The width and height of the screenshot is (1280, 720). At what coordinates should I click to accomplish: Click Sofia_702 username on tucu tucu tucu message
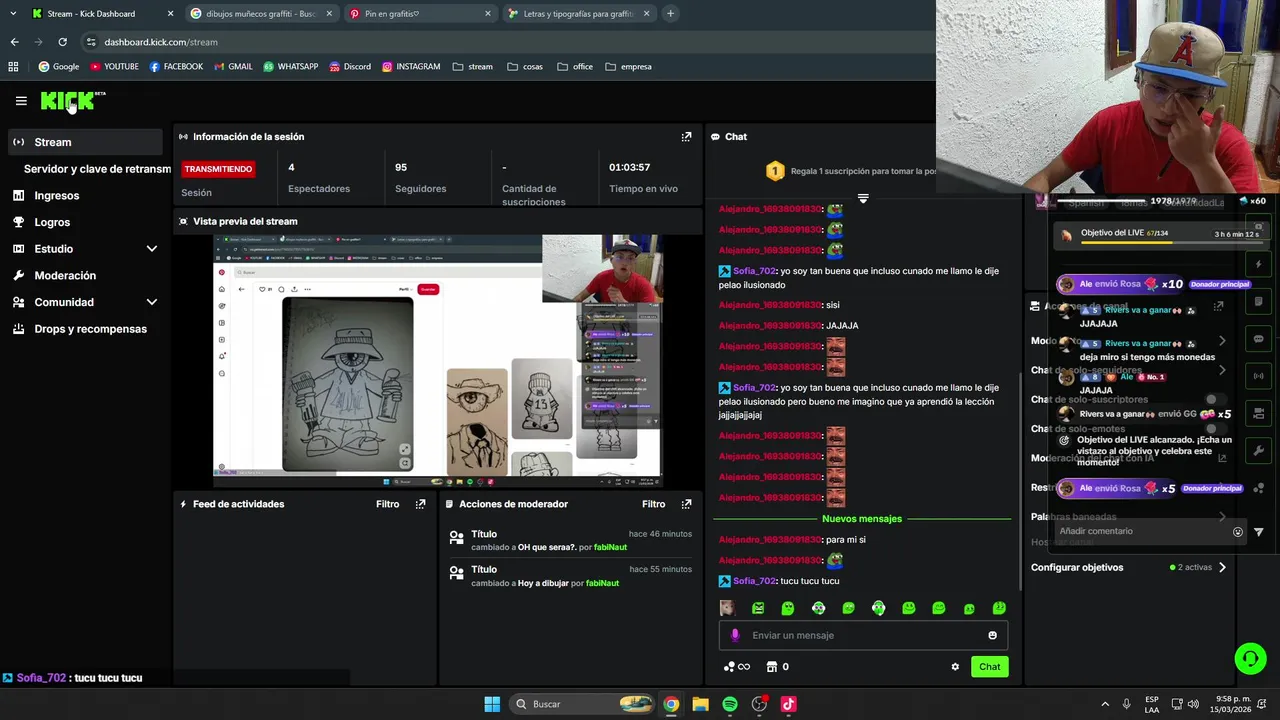[754, 581]
